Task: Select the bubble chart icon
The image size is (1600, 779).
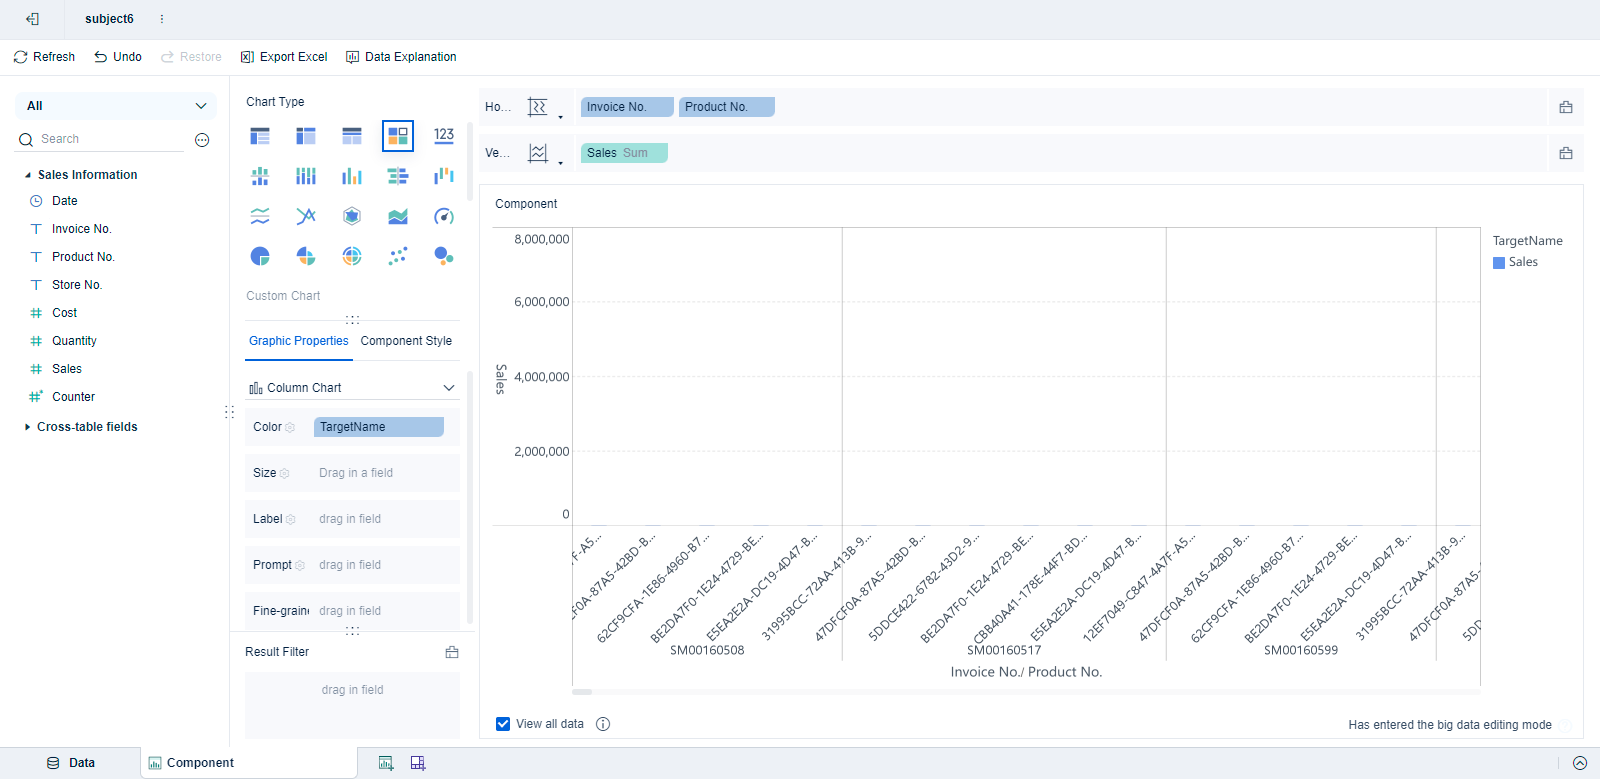Action: tap(444, 256)
